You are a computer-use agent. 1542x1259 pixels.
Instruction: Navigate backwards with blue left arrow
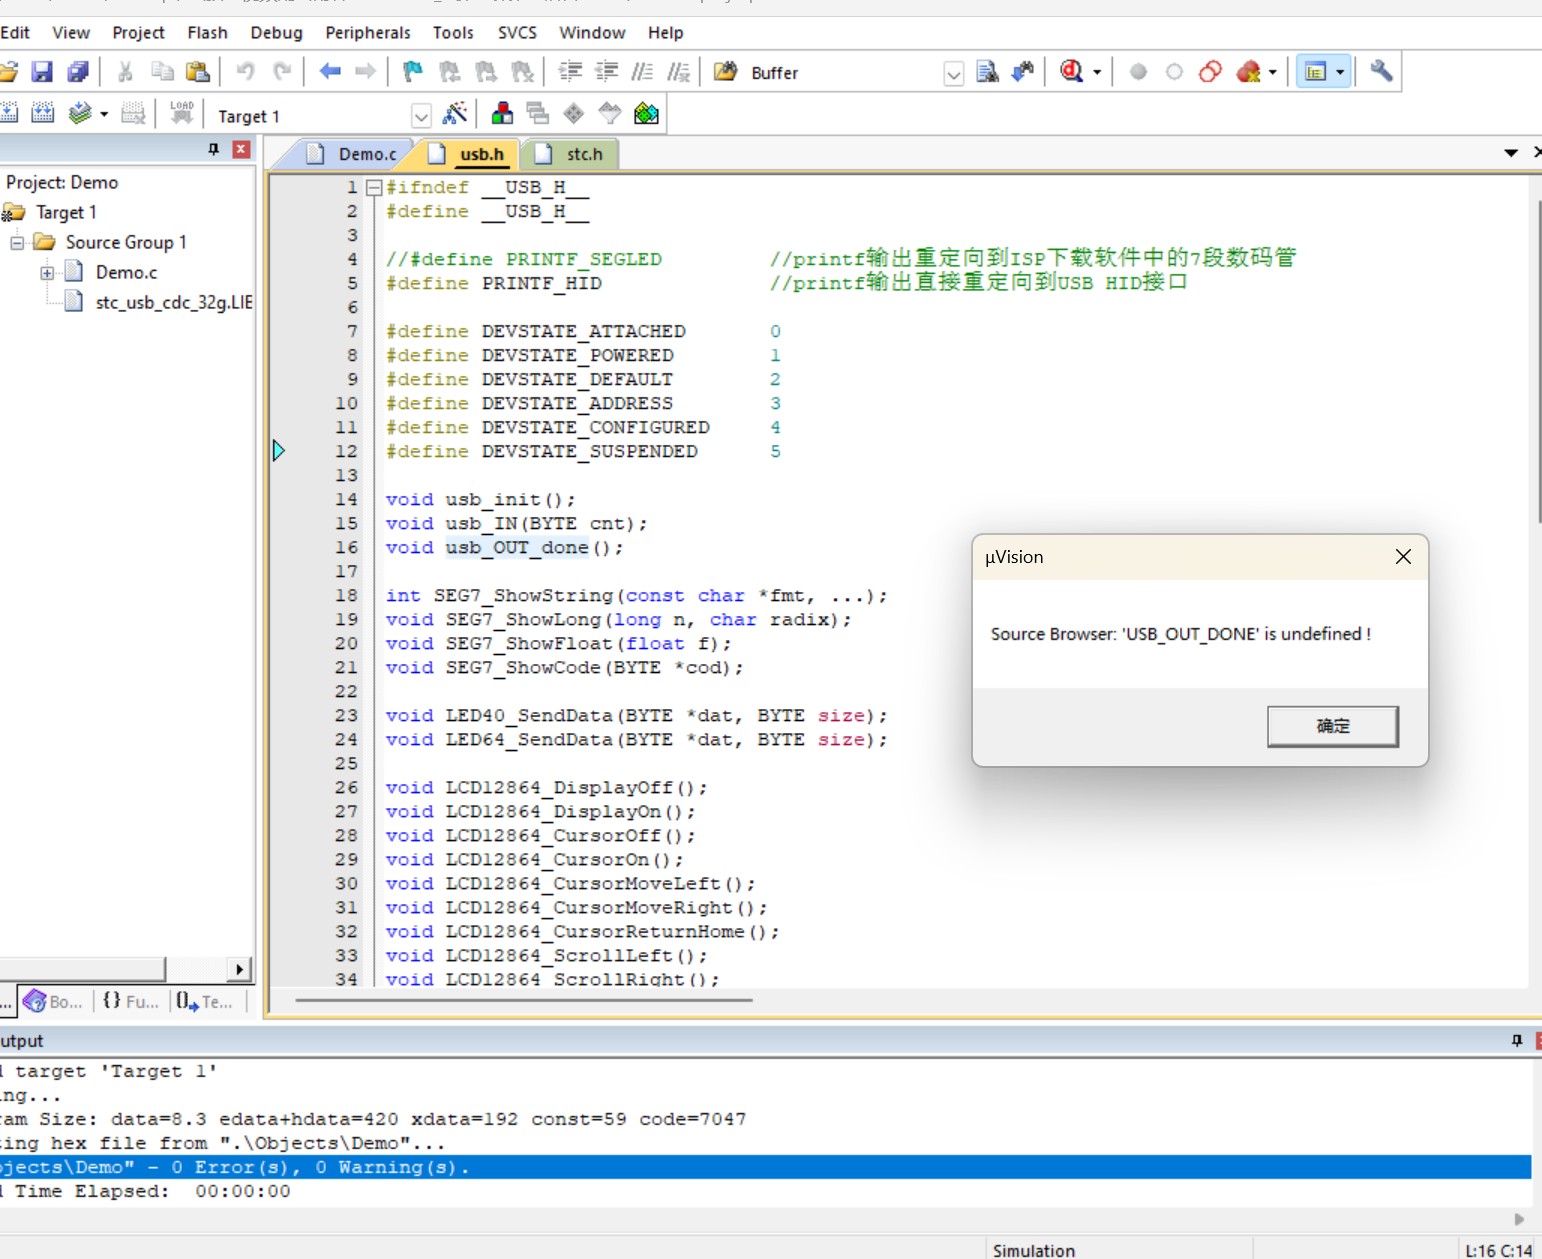(x=330, y=71)
